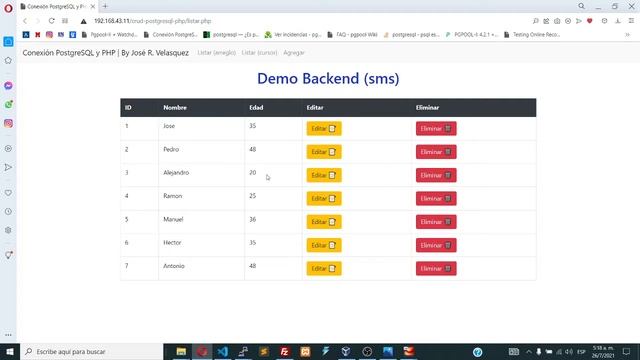Open Messenger in the Opera sidebar
Viewport: 640px width, 360px height.
8,86
